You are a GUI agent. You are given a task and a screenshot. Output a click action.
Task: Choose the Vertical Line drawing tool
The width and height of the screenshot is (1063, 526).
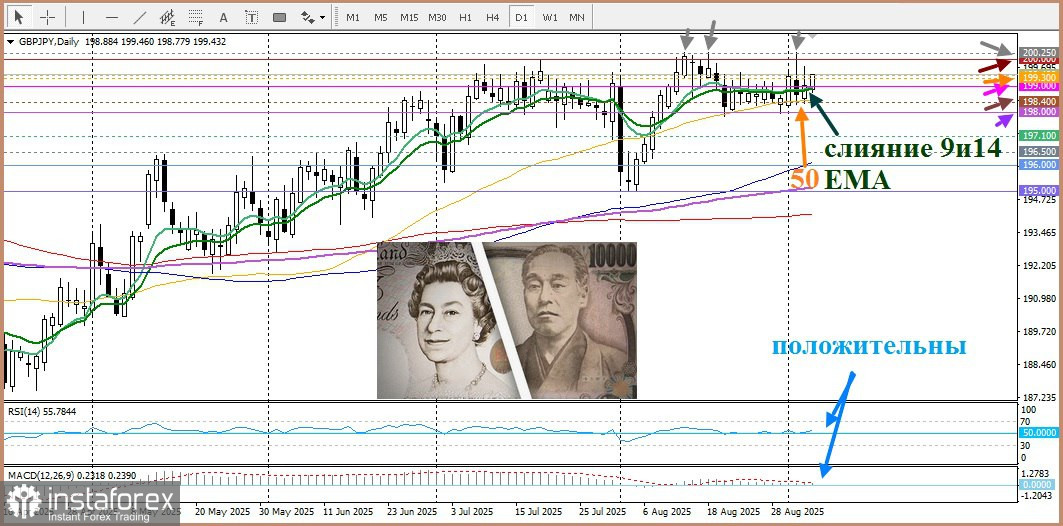click(83, 17)
